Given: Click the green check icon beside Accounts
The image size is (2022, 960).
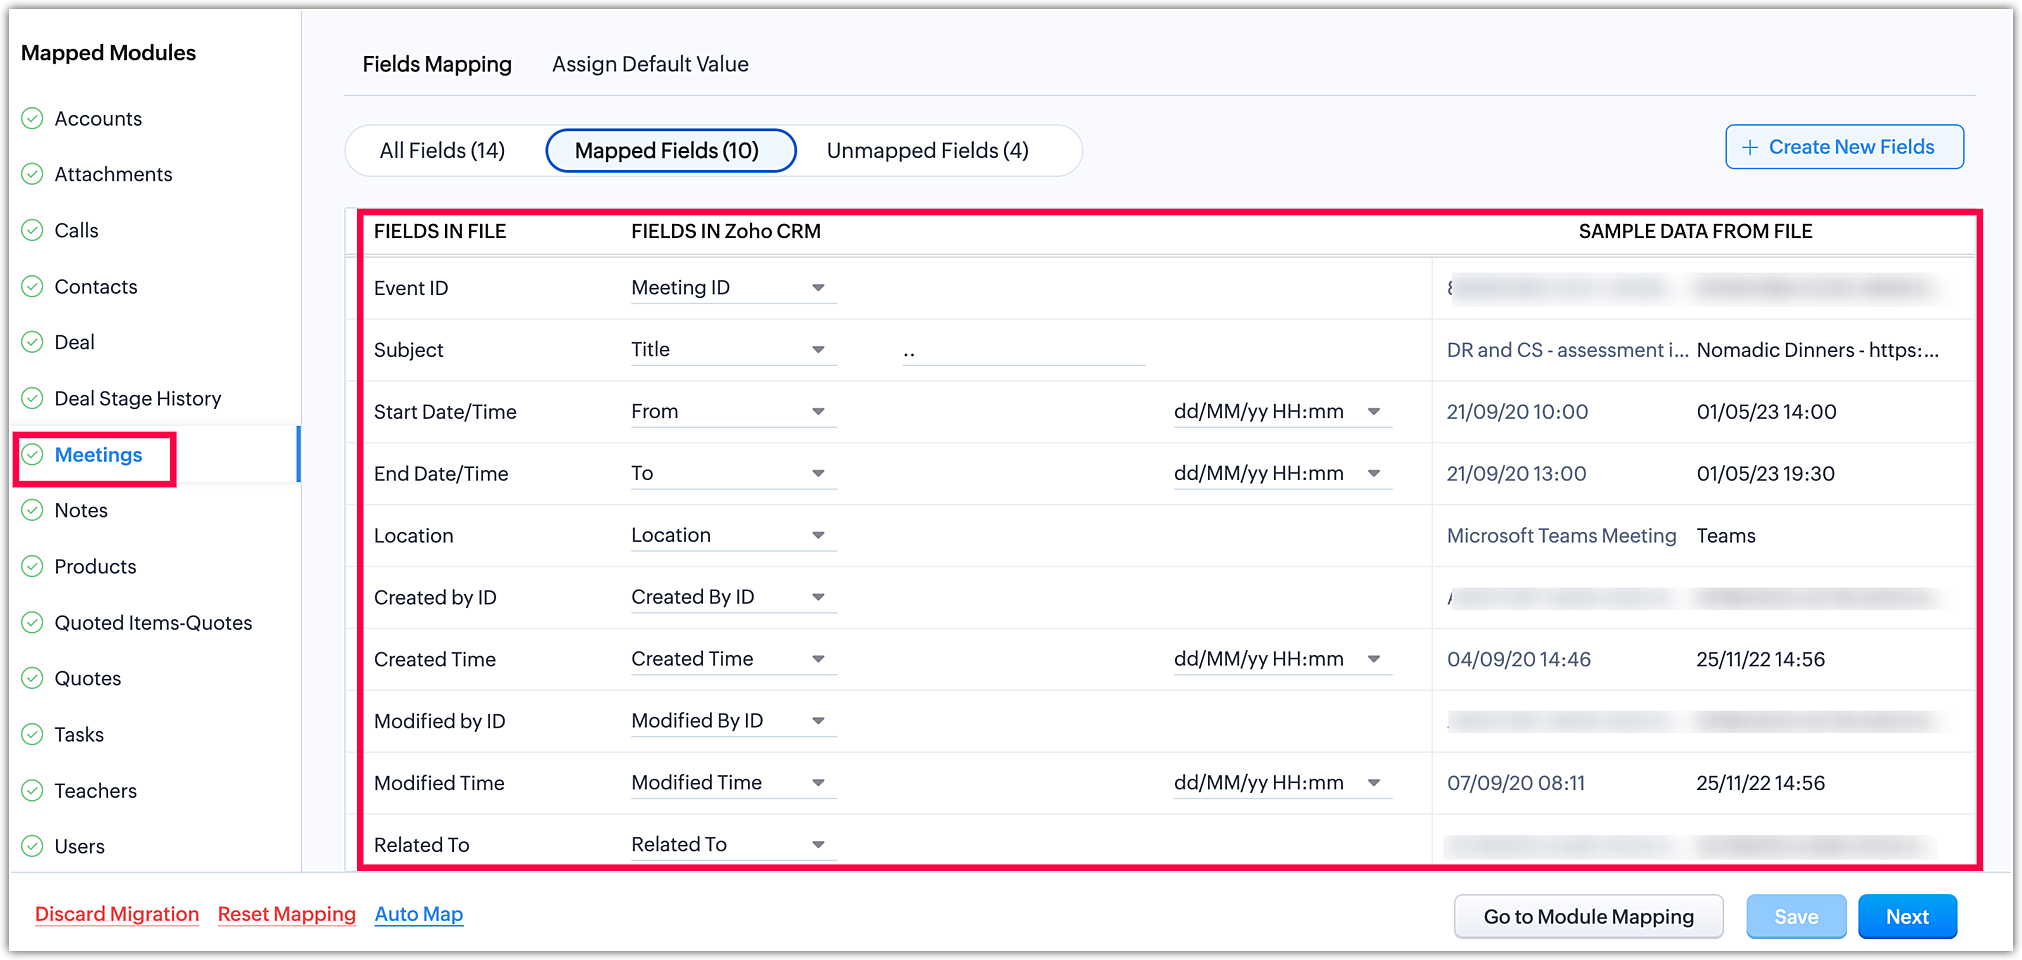Looking at the screenshot, I should 33,119.
